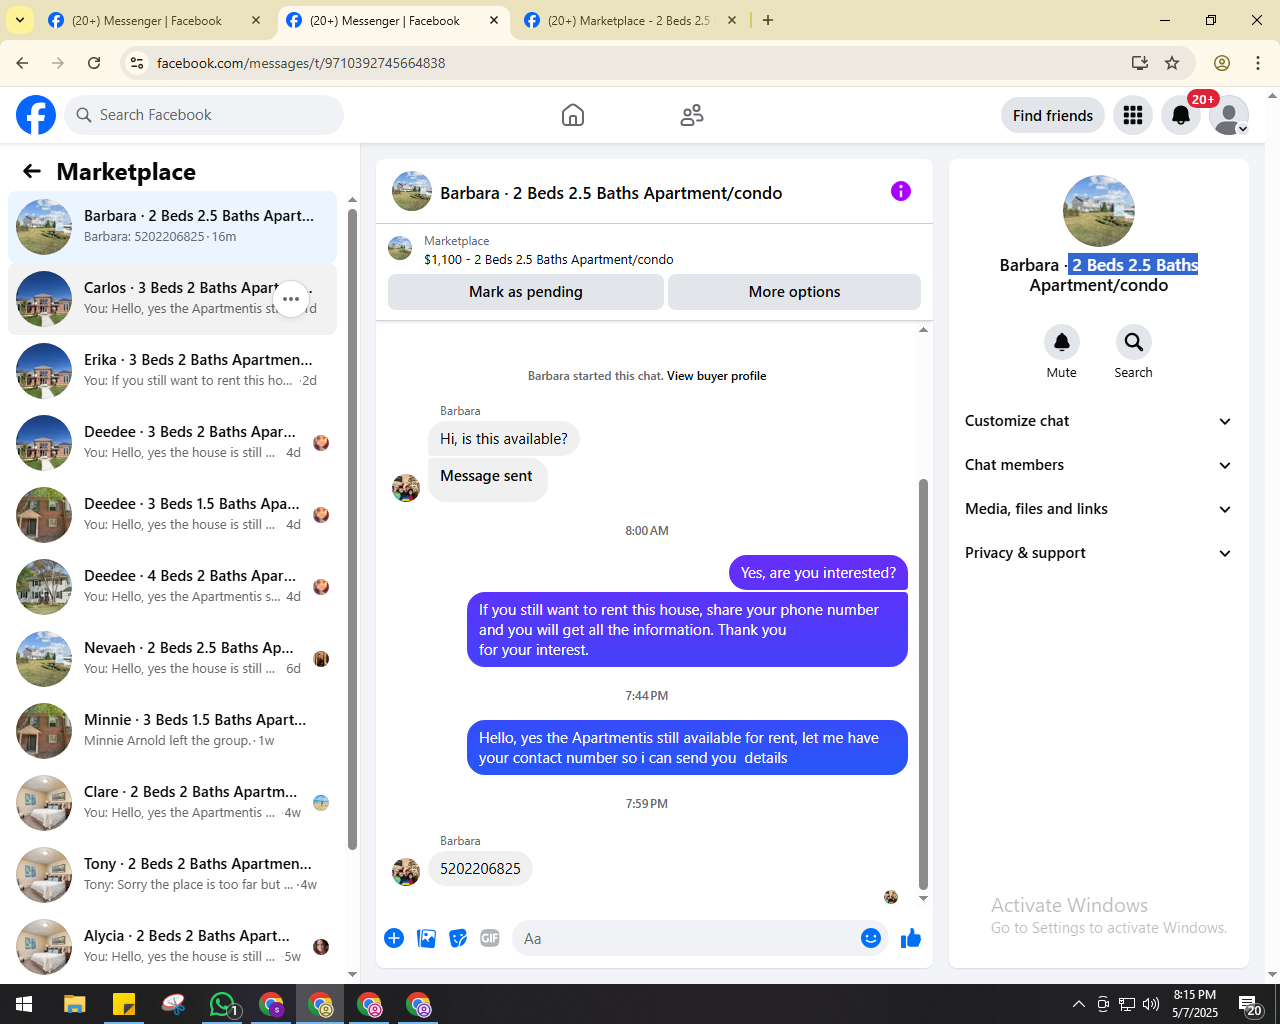Viewport: 1280px width, 1024px height.
Task: Select the active Messenger tab
Action: coord(393,20)
